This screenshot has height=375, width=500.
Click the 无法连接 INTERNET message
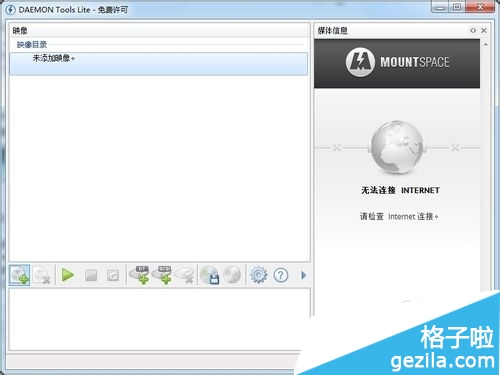[x=400, y=190]
